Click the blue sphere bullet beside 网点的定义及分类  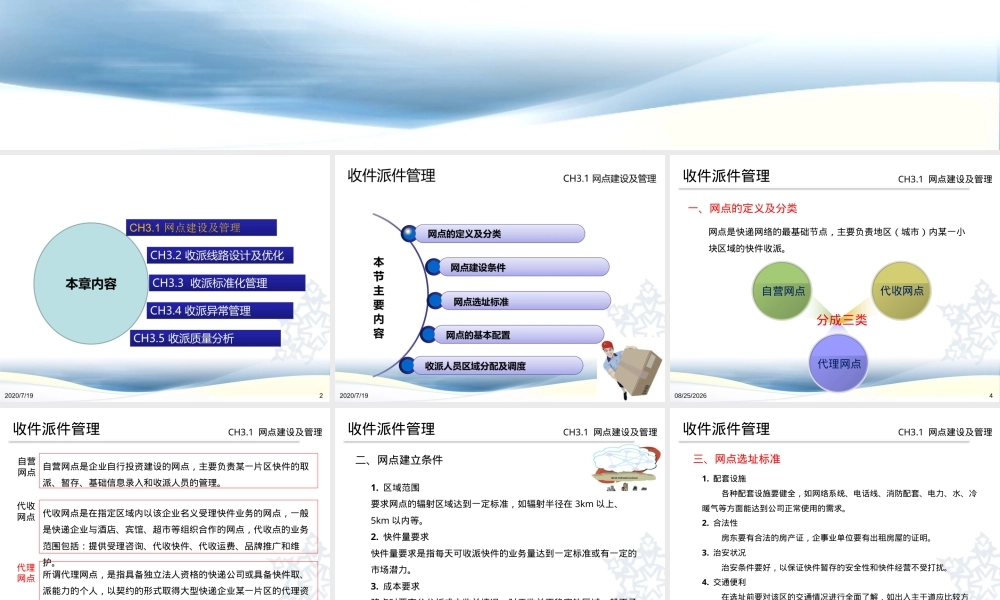pos(409,233)
